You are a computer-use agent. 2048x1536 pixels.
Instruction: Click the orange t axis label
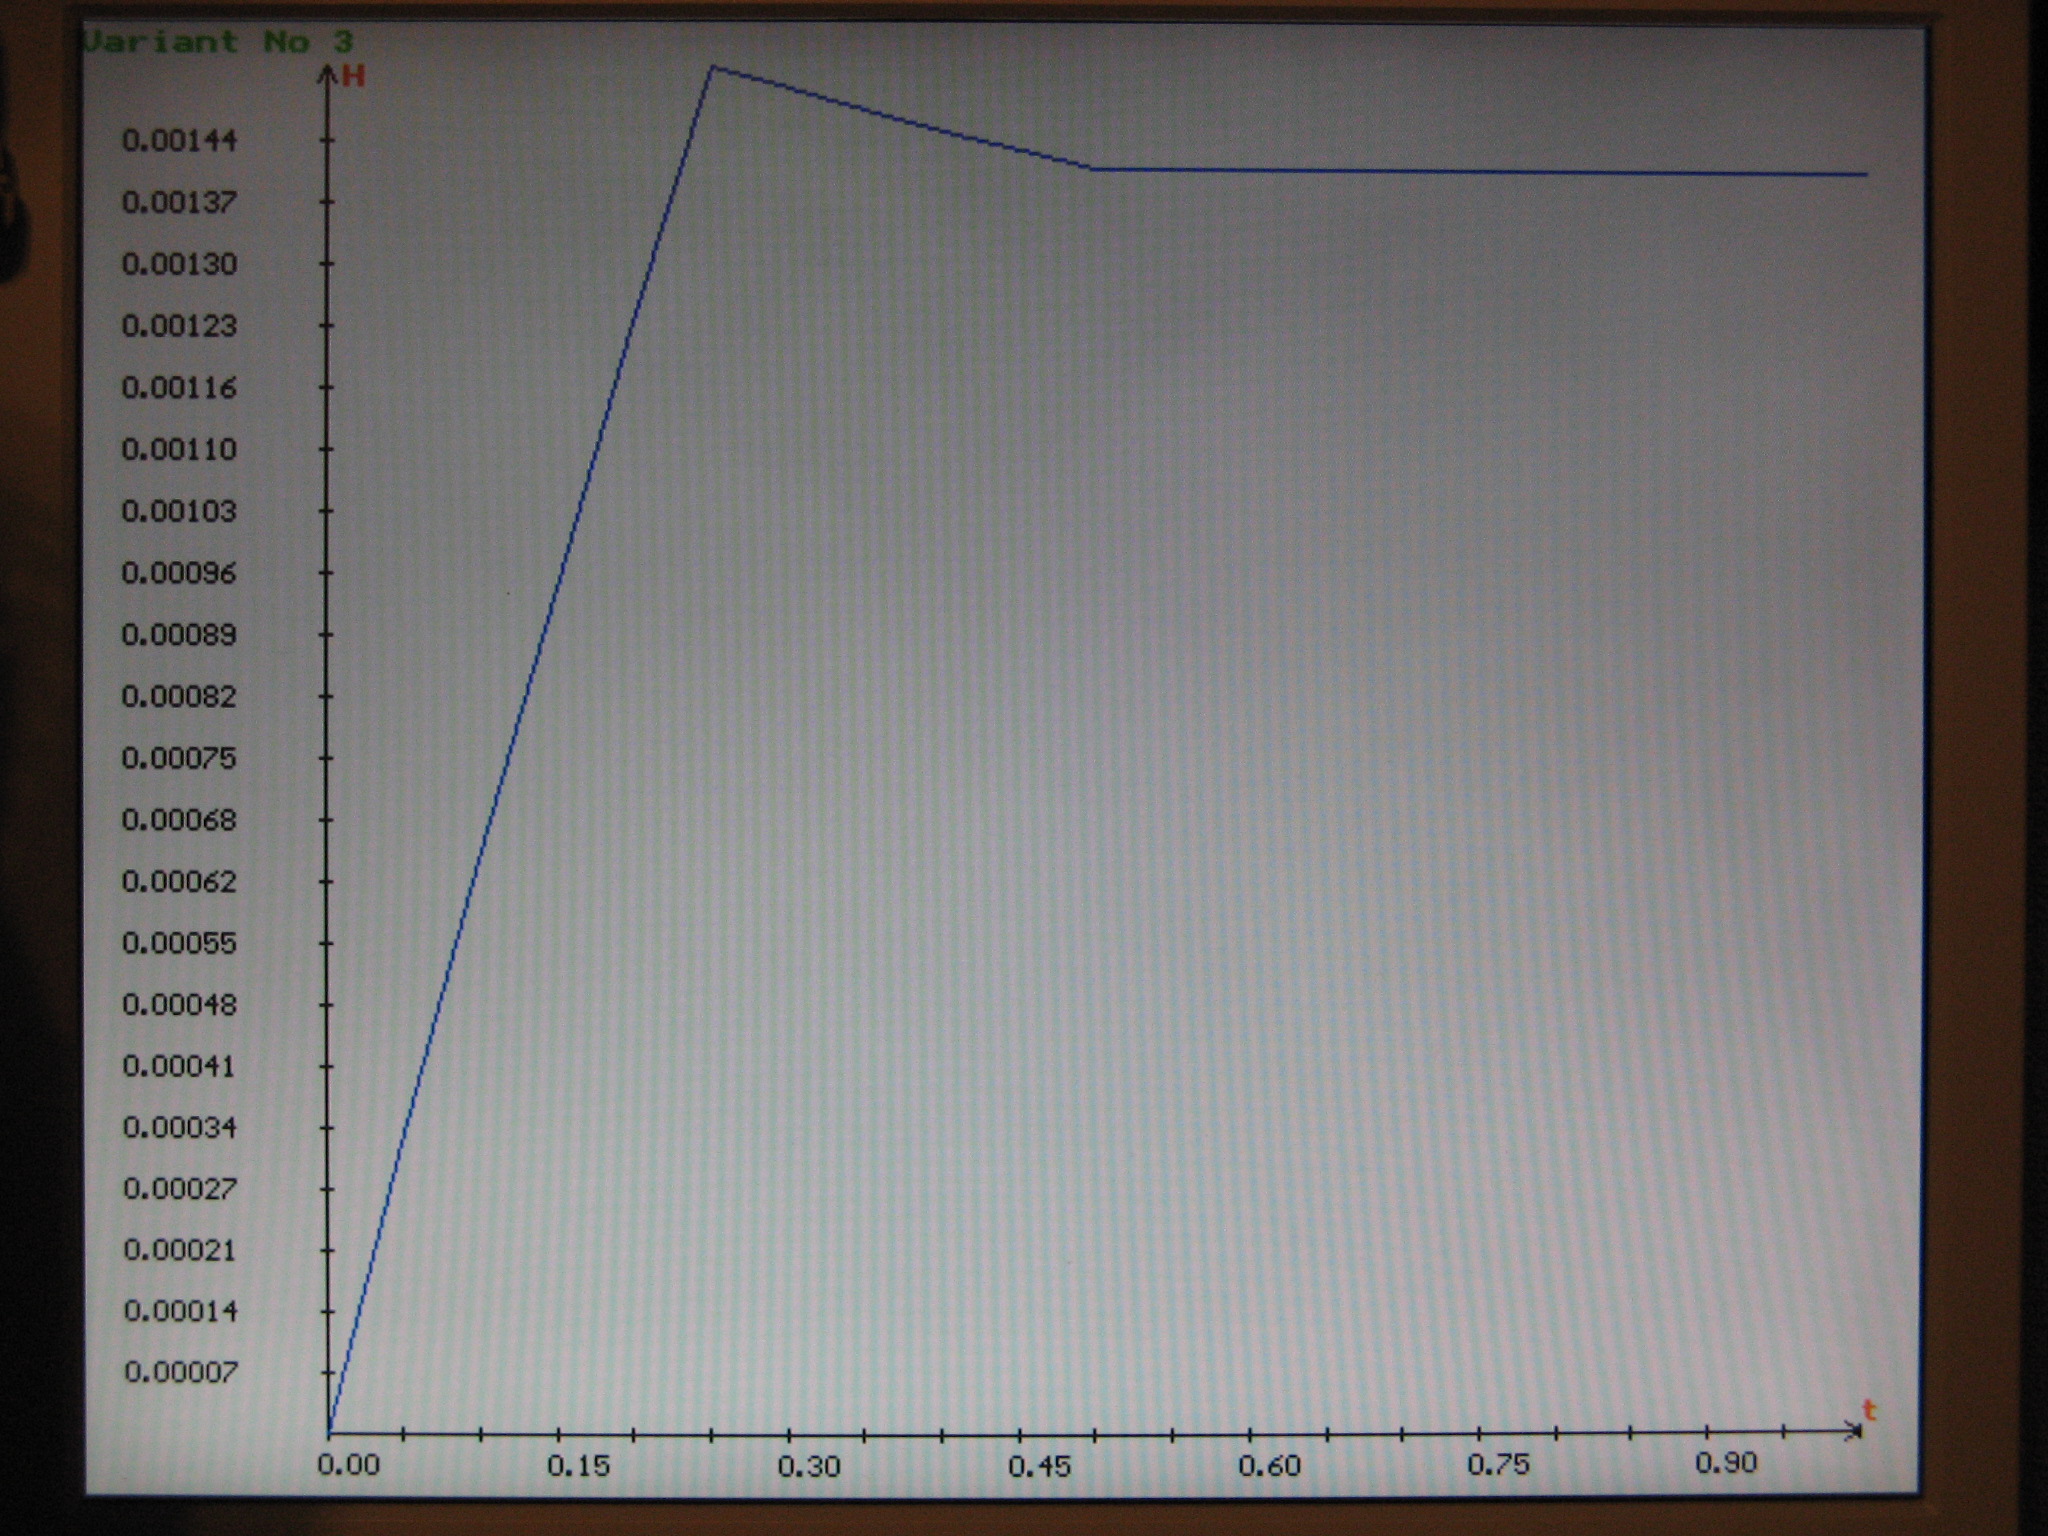point(1869,1410)
